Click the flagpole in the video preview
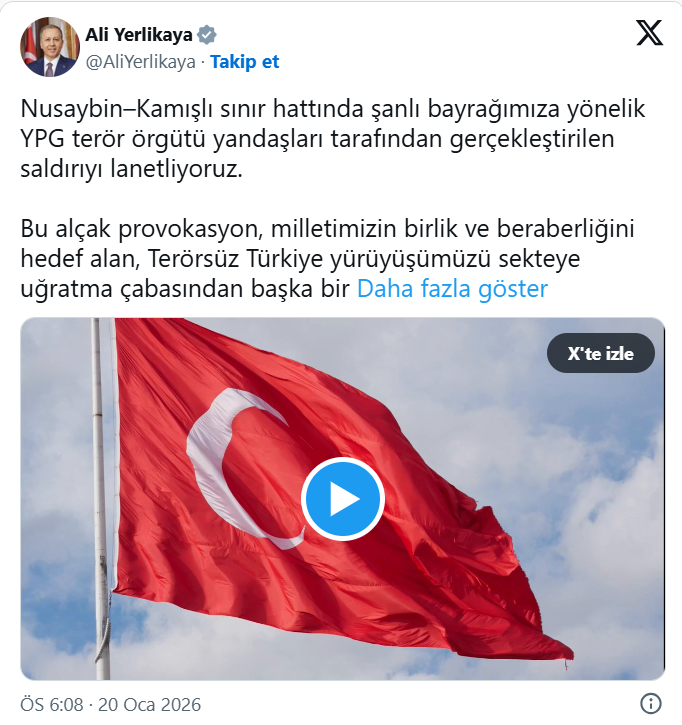The image size is (682, 725). [100, 499]
